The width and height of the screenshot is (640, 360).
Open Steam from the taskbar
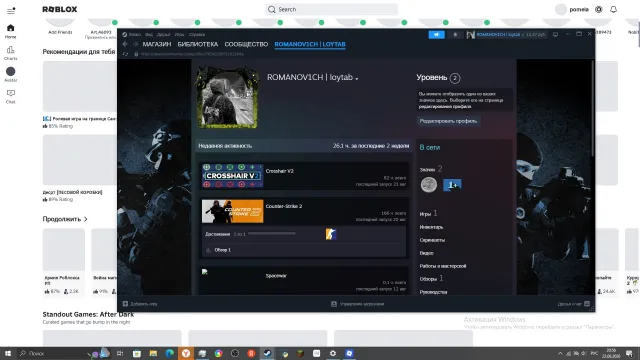coord(267,353)
